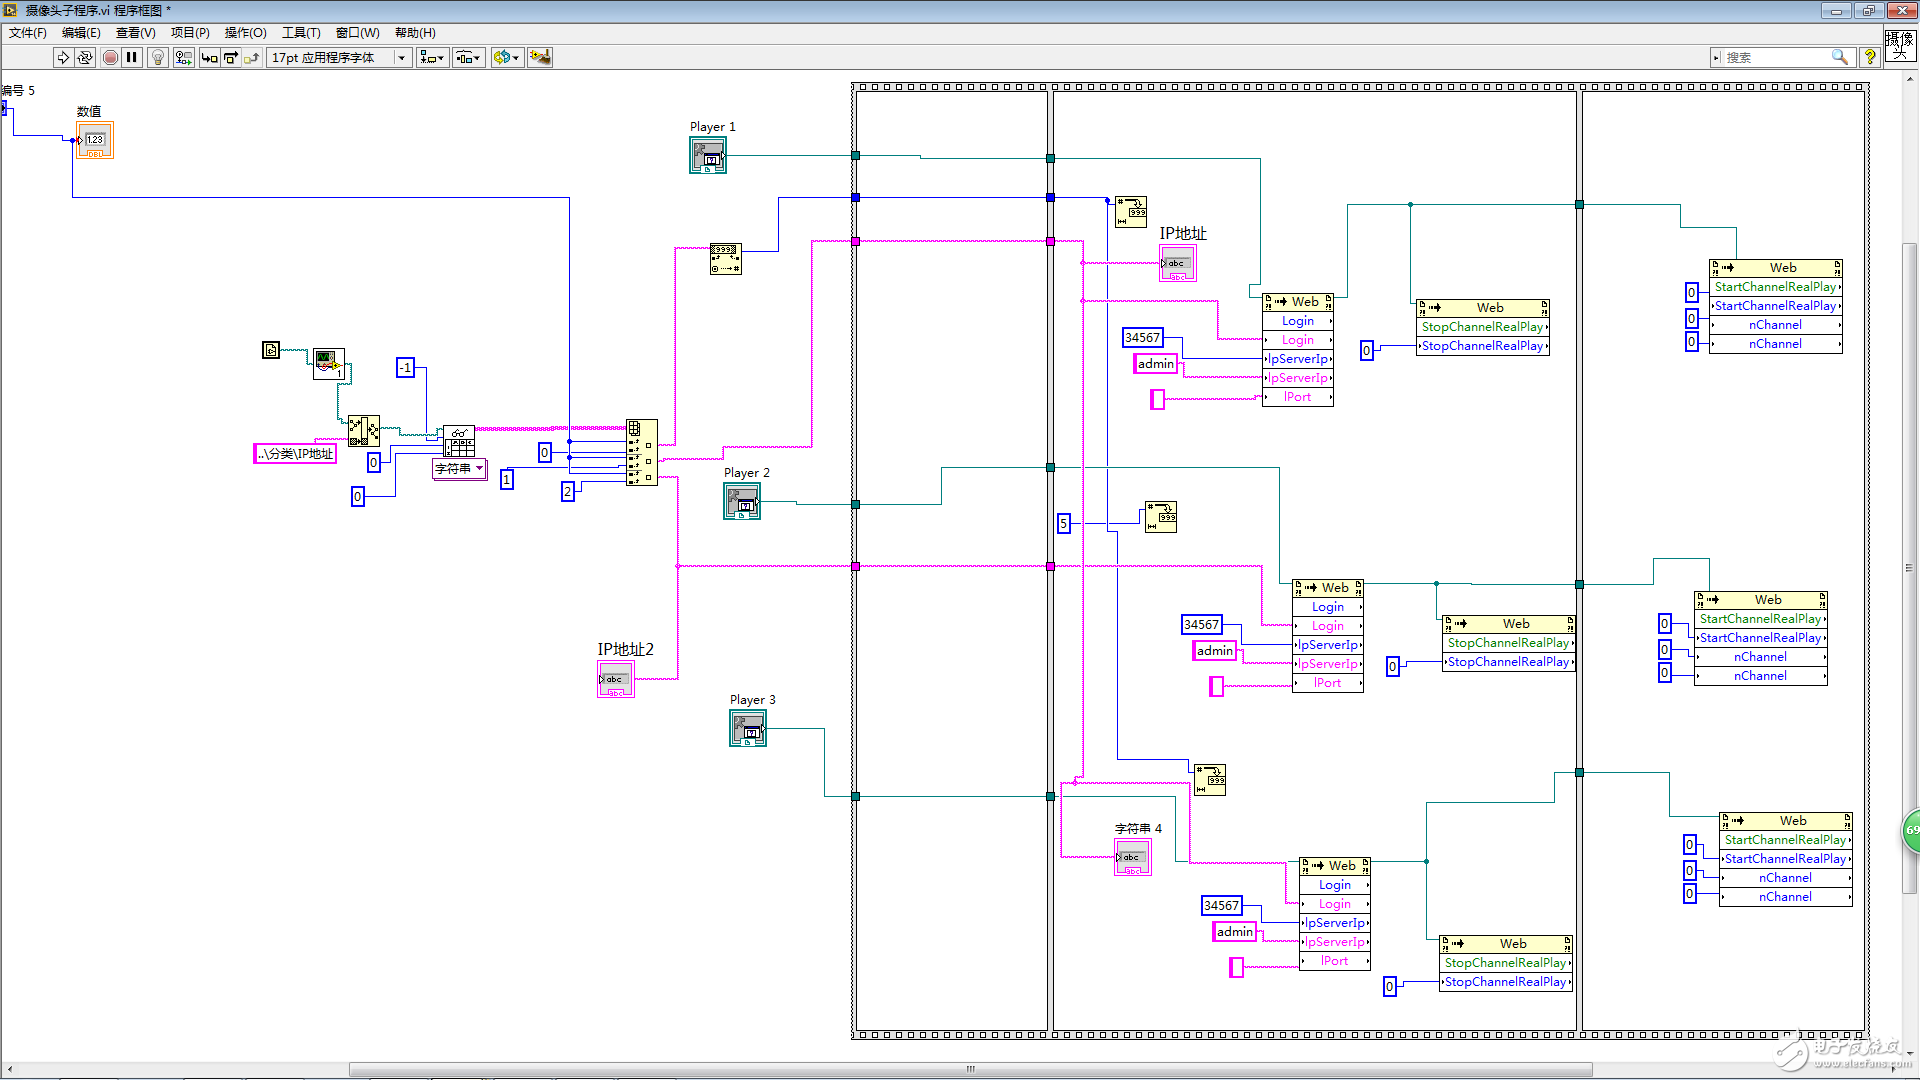Select the bottom Web StartChannelRealPlay node
This screenshot has width=1920, height=1080.
click(x=1786, y=859)
